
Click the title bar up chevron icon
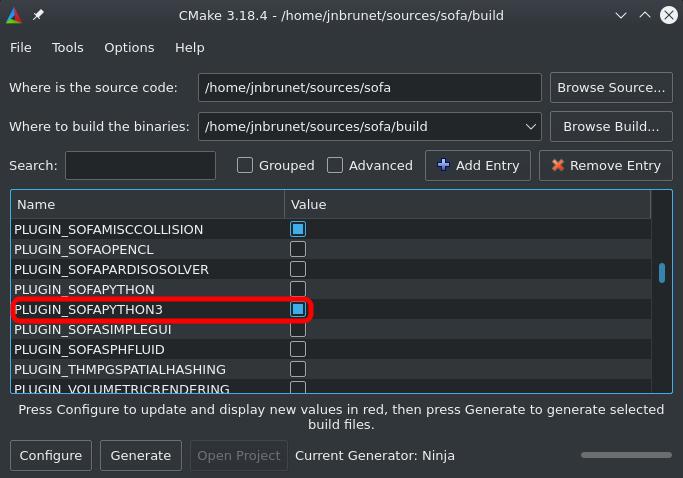point(645,15)
